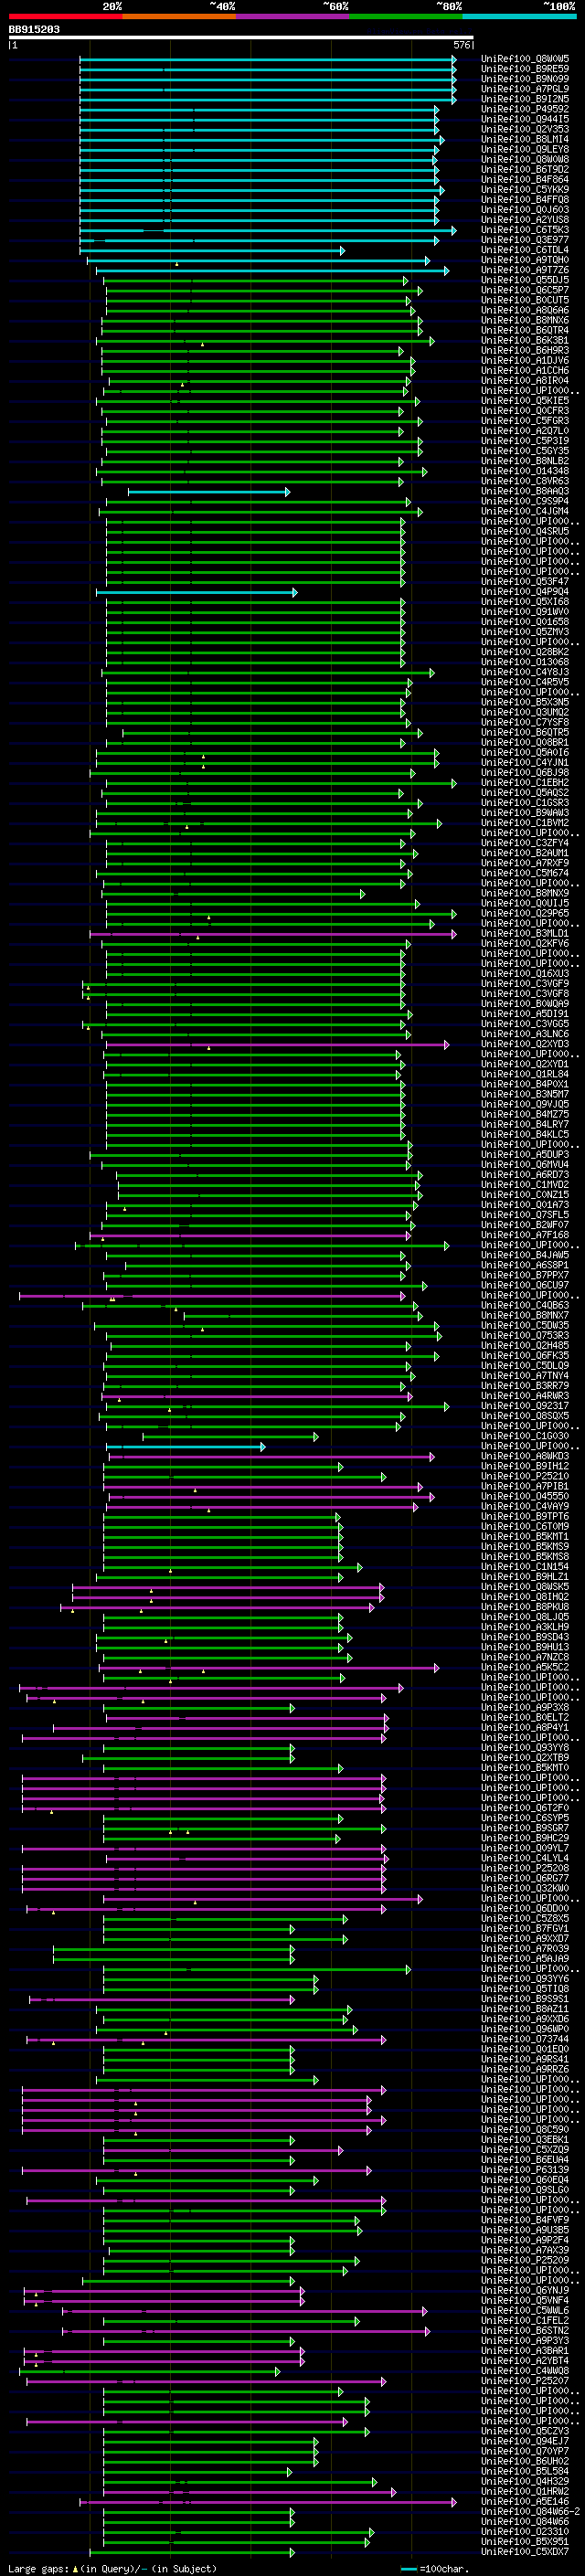Open hit UniRef100_Q5CZV3
Screen dimensions: 585x2576
click(x=525, y=2431)
